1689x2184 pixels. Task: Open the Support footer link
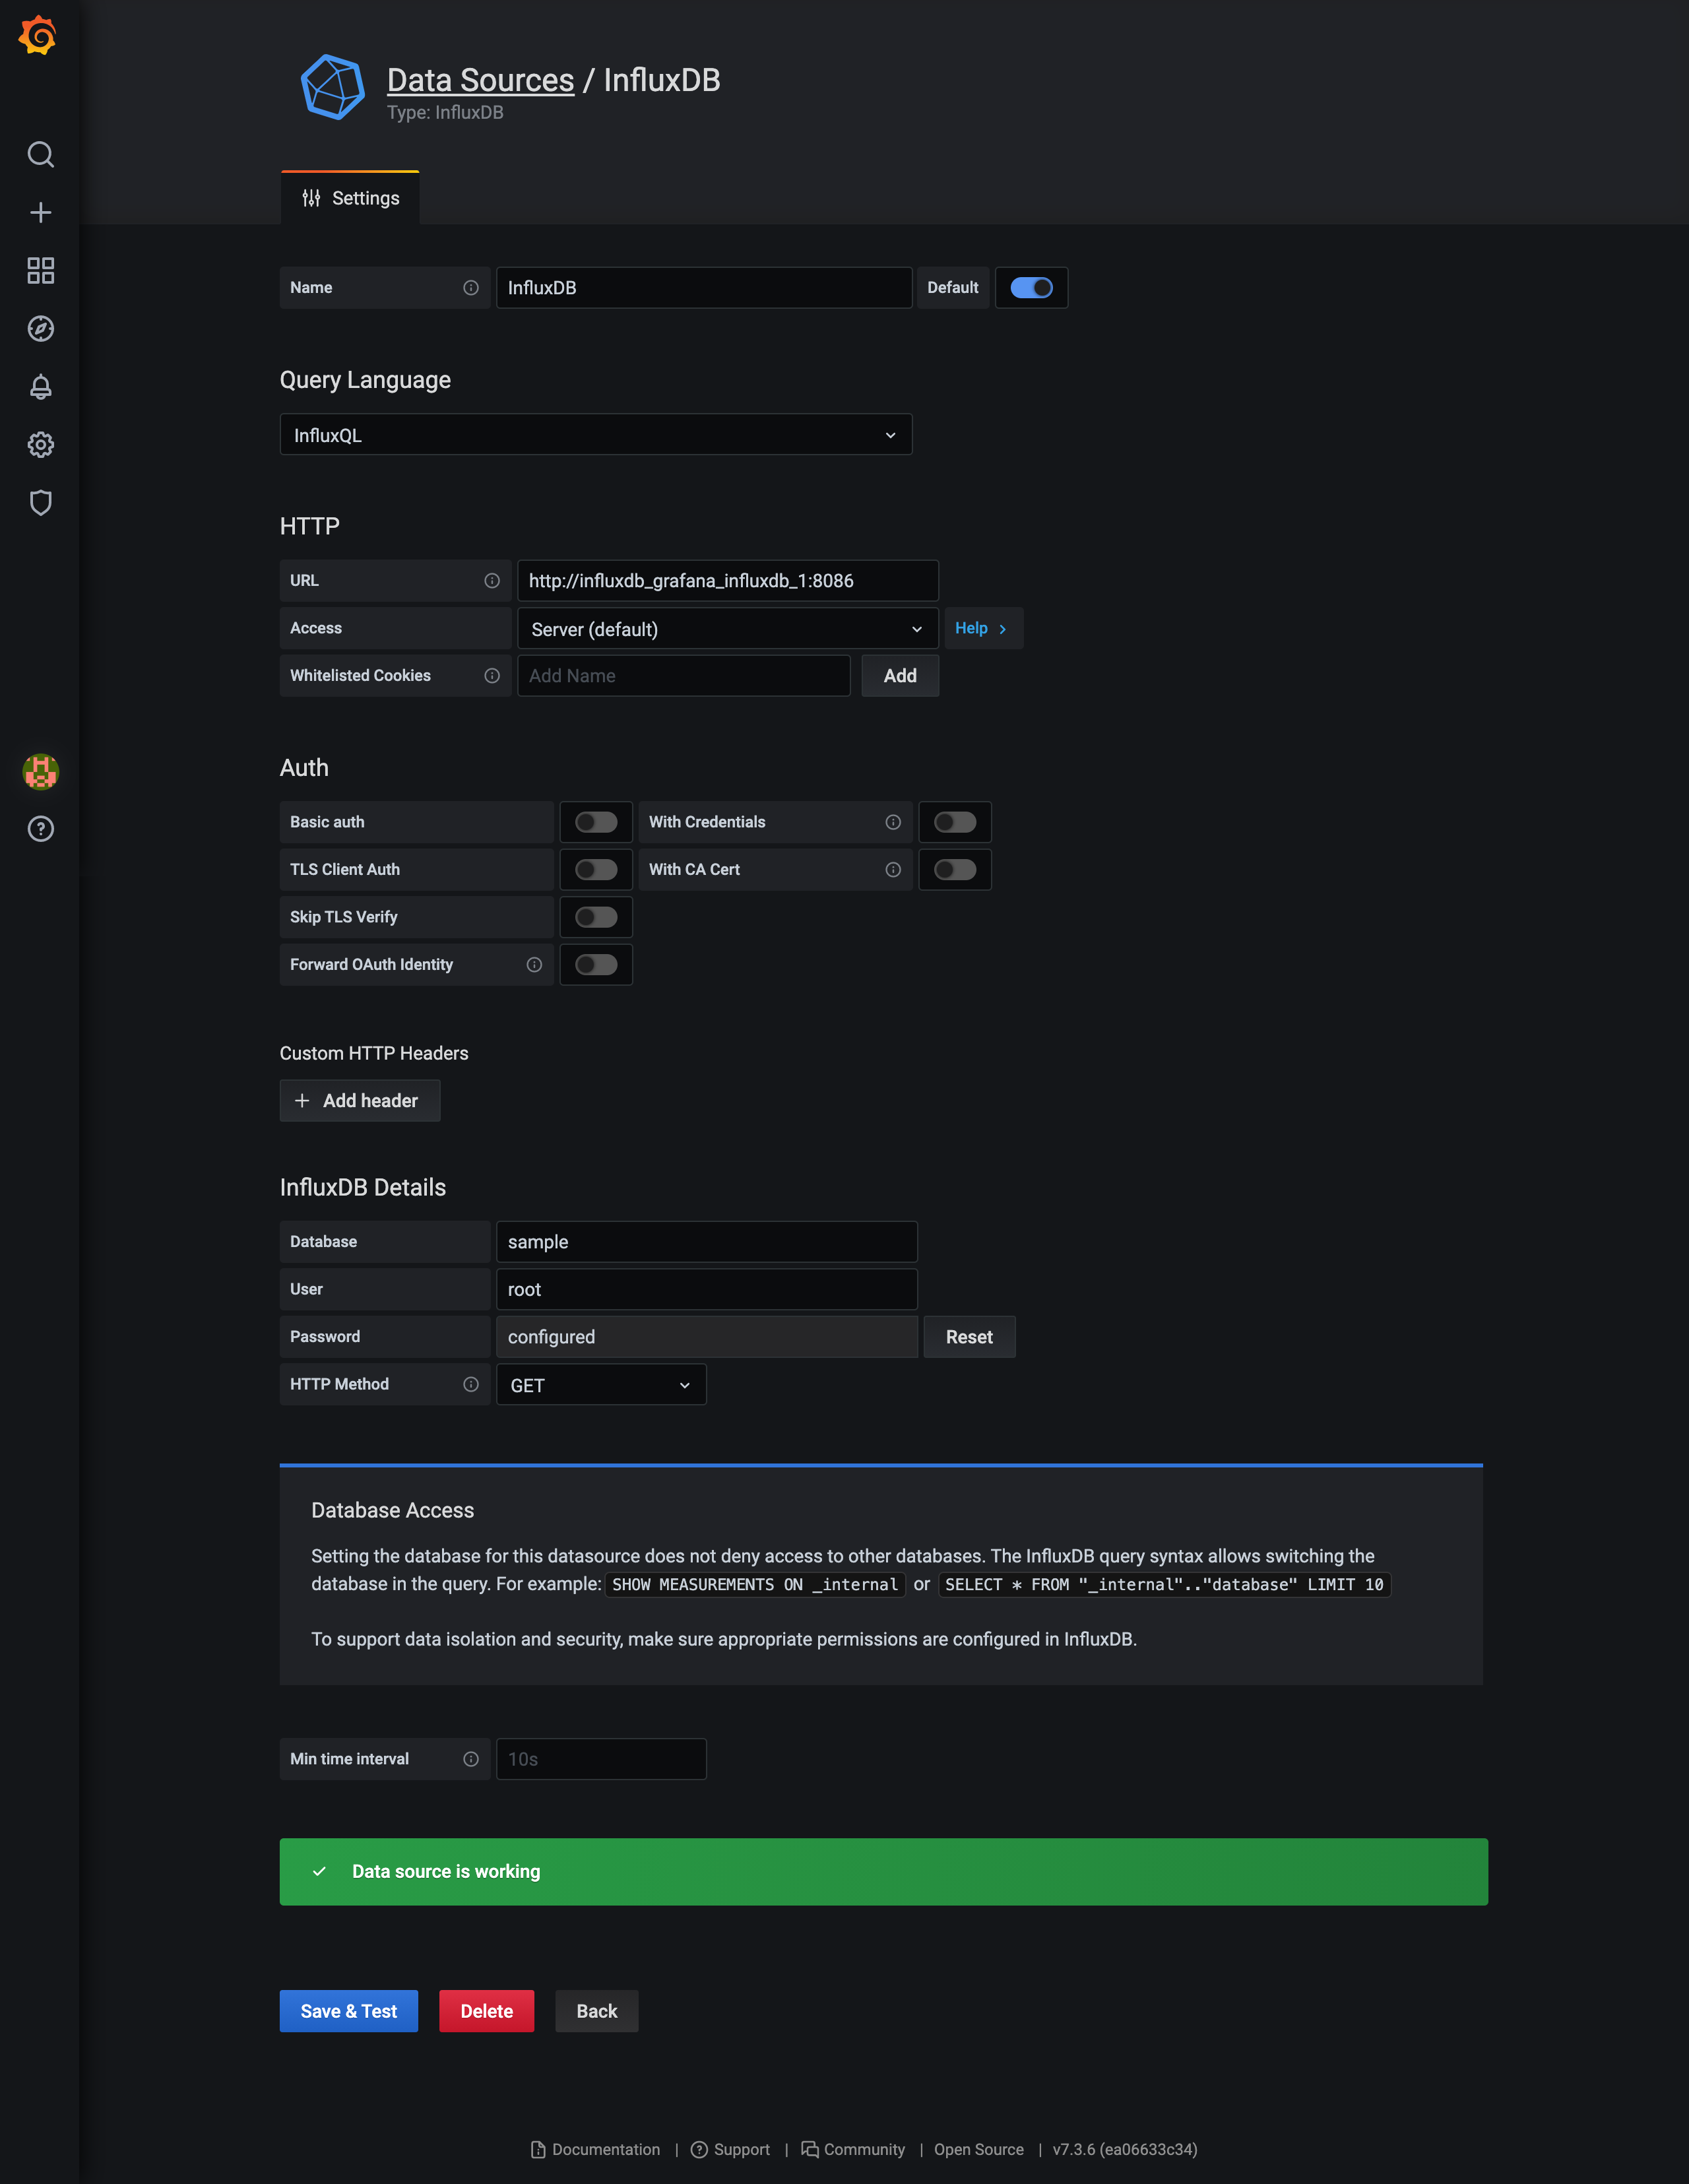(x=730, y=2149)
